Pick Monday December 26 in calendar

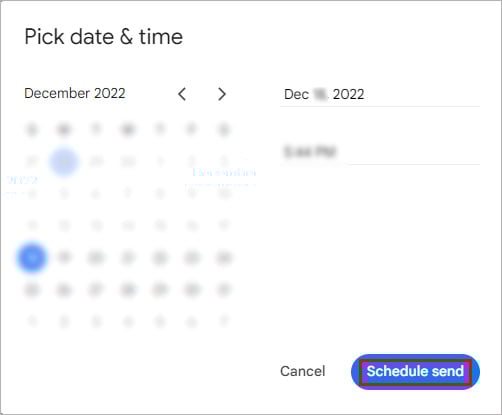[x=64, y=290]
